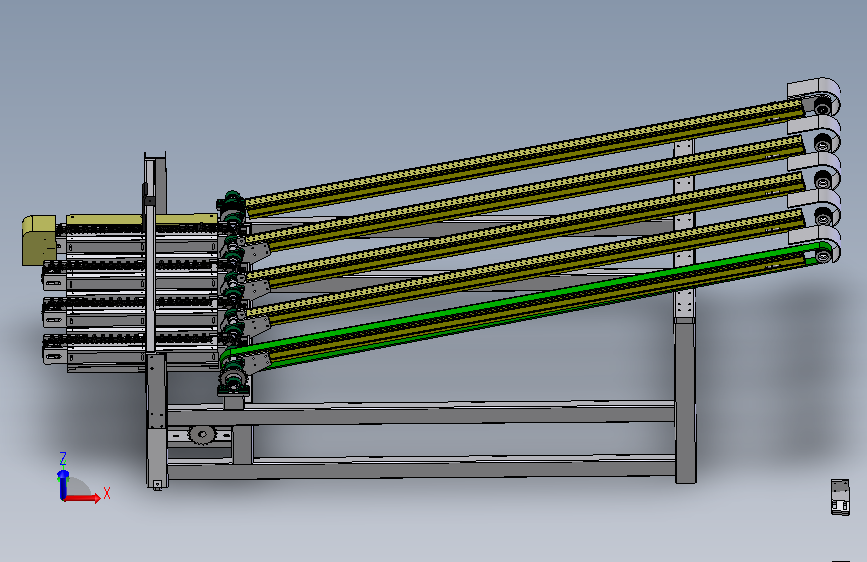Click the red X axis arrow of the triad
Screen dimensions: 867x562
click(x=83, y=498)
